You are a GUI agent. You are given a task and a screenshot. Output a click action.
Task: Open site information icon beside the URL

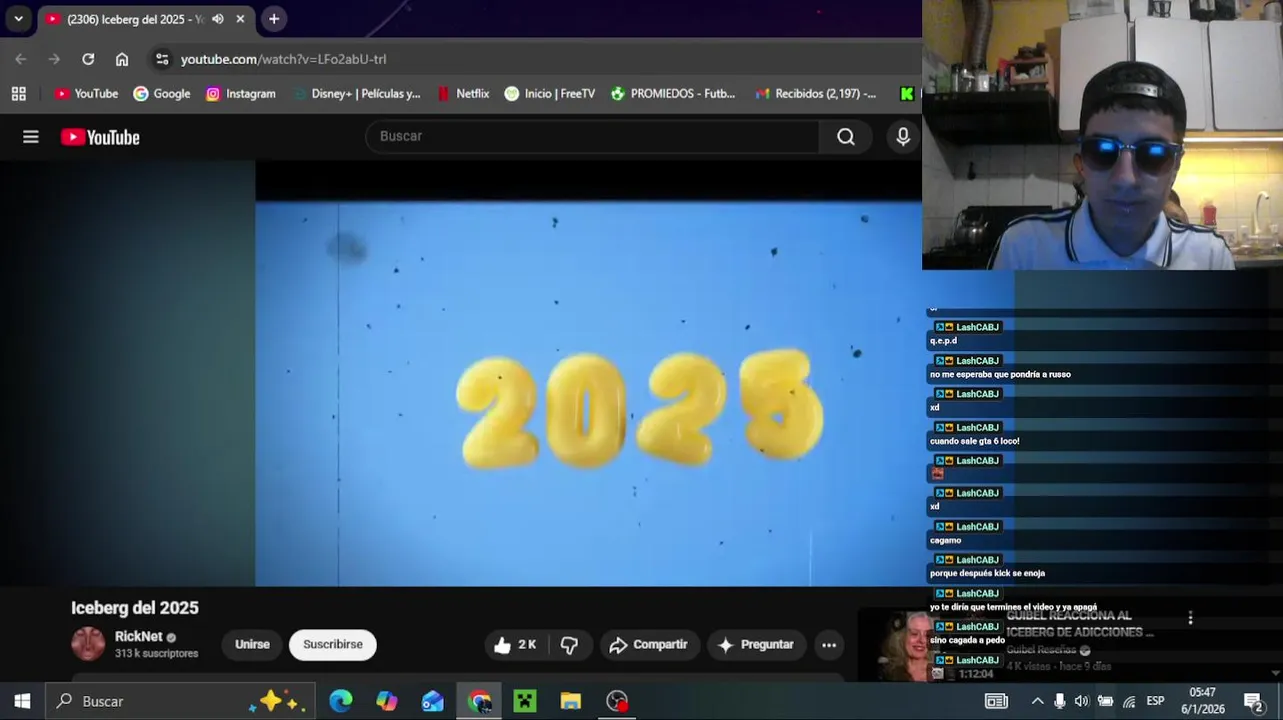point(162,59)
